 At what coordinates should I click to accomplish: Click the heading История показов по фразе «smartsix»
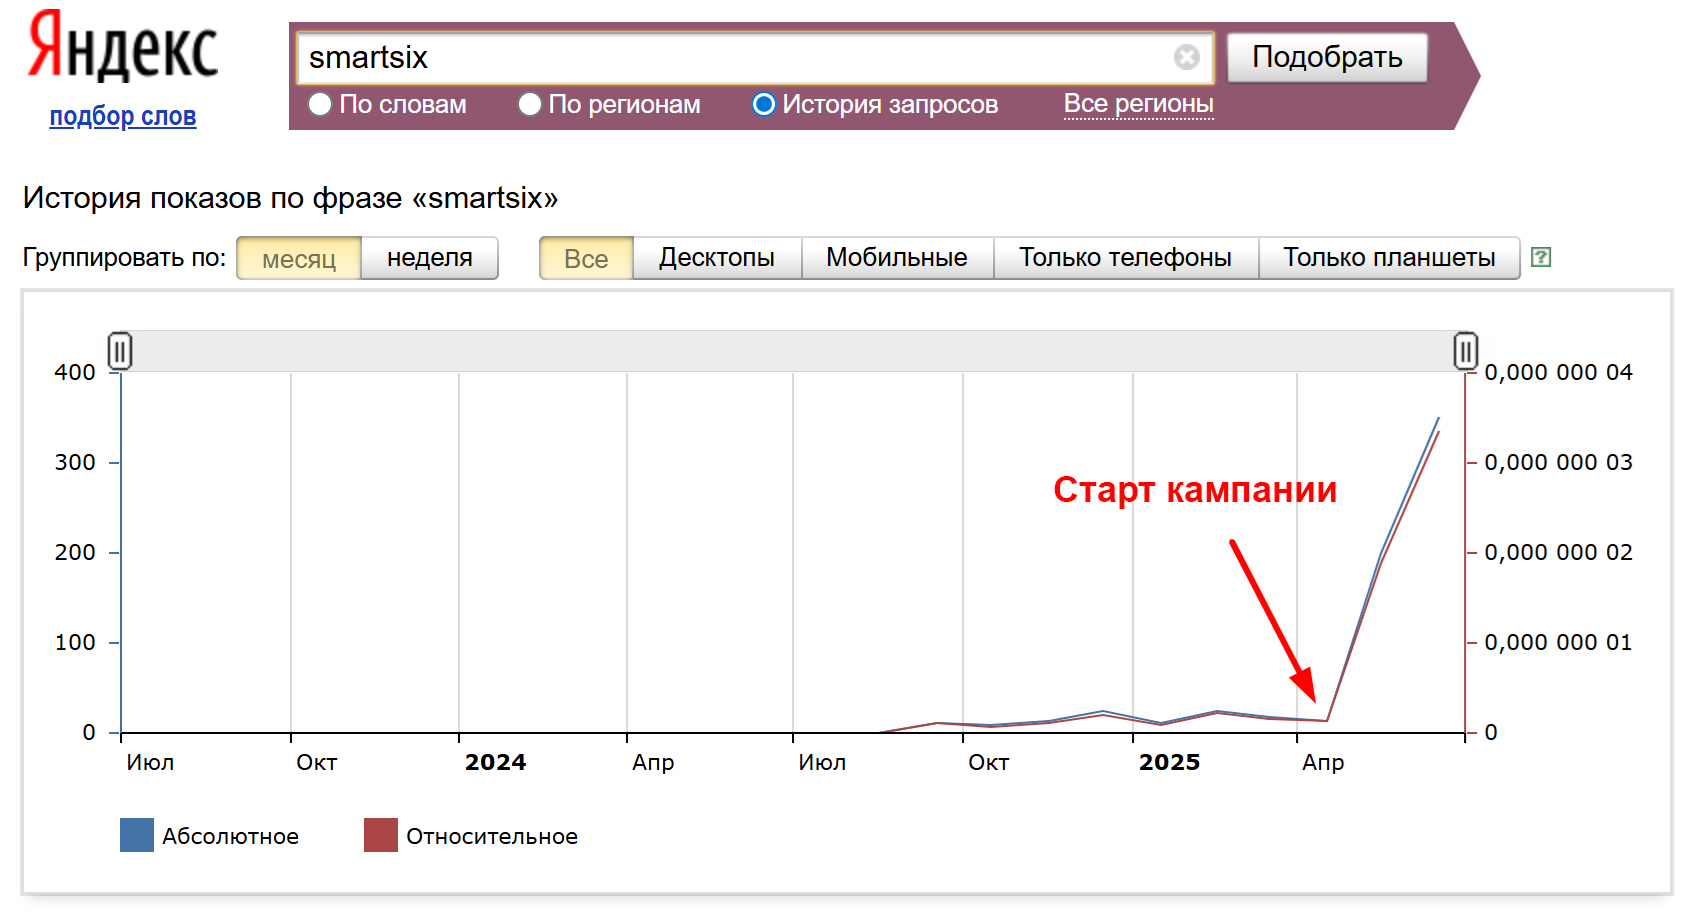tap(290, 198)
